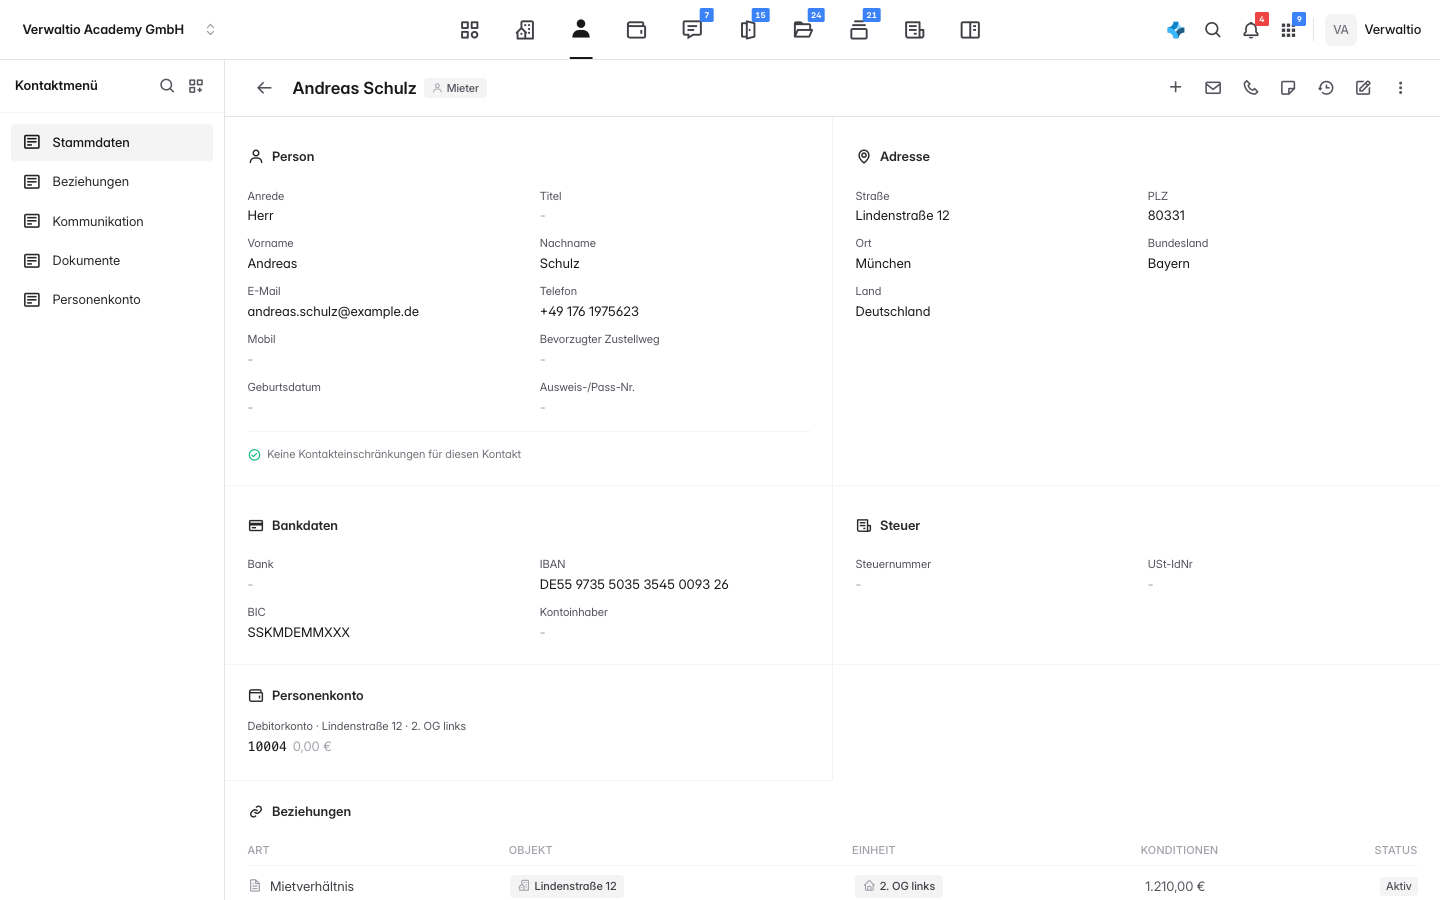The image size is (1440, 900).
Task: Open the contacts person icon in top navigation
Action: click(x=581, y=29)
